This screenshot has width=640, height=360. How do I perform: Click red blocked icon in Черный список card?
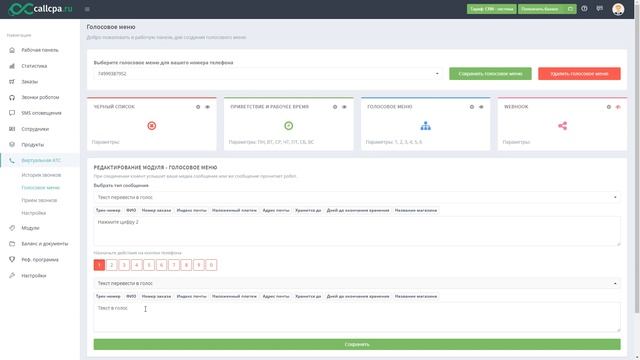[x=152, y=126]
